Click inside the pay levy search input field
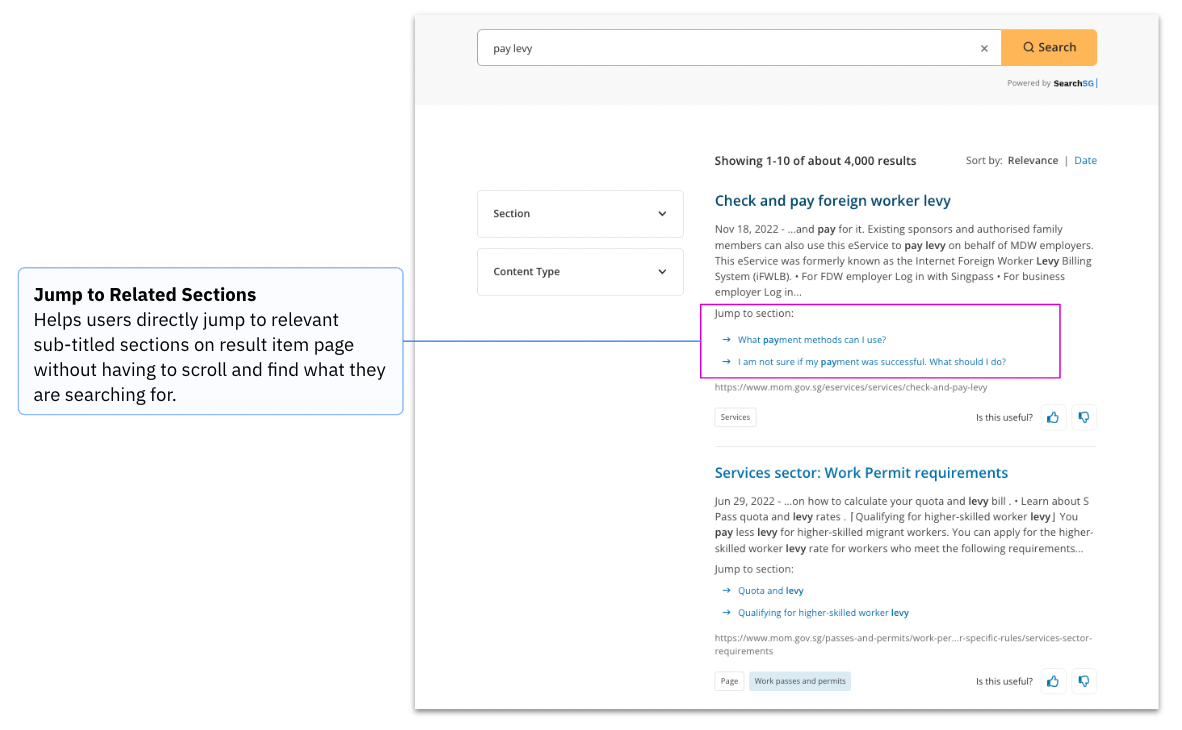The height and width of the screenshot is (730, 1182). 700,47
